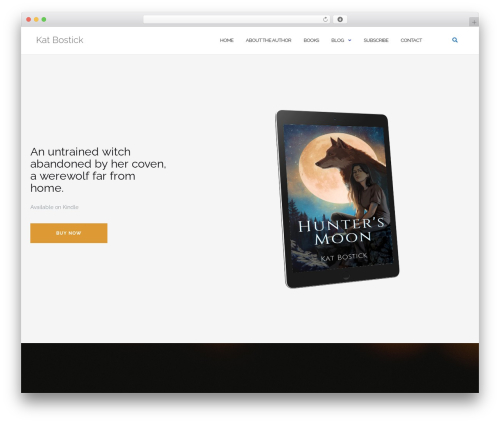The width and height of the screenshot is (500, 423).
Task: Click the red close window dot
Action: pyautogui.click(x=29, y=19)
